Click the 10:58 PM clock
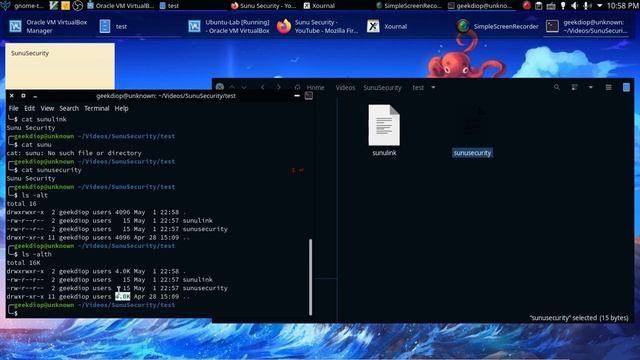This screenshot has height=360, width=640. pyautogui.click(x=622, y=6)
